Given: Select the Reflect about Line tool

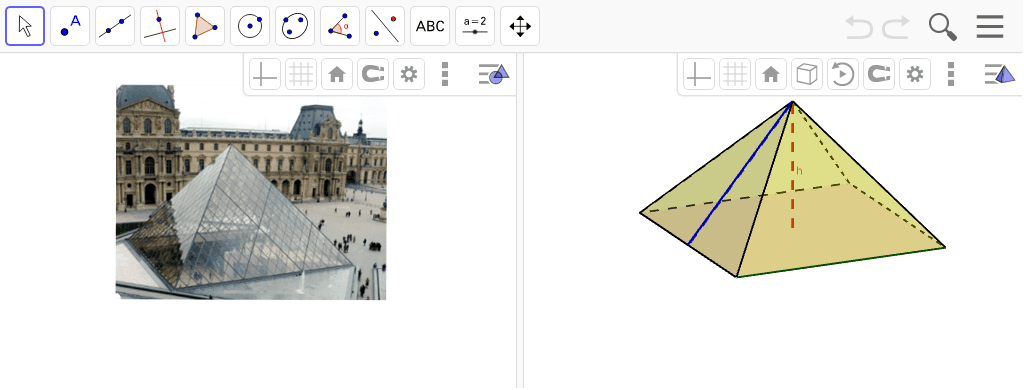Looking at the screenshot, I should [x=385, y=26].
